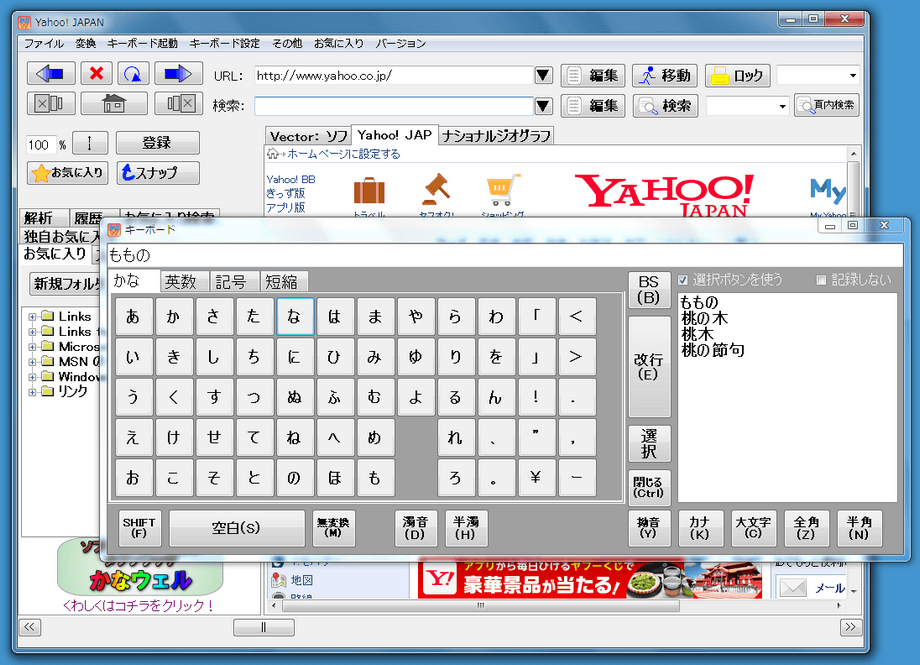Toggle the 半濁 (H) semi-voiced key

point(466,528)
